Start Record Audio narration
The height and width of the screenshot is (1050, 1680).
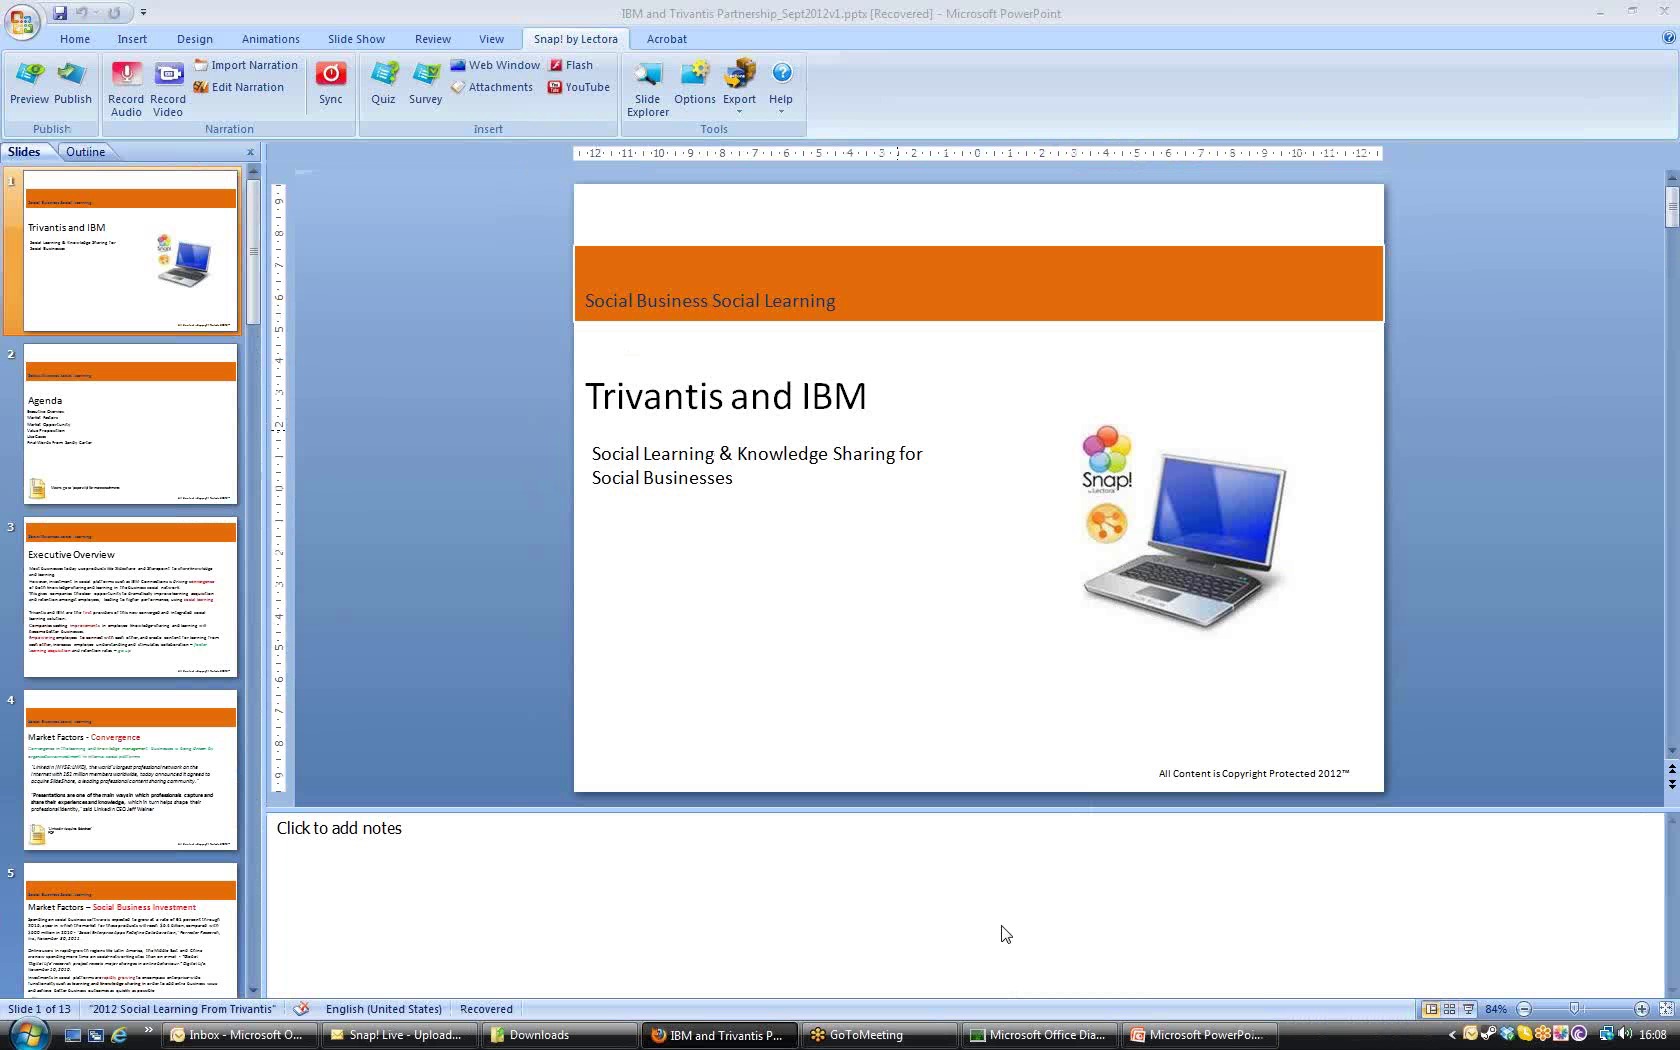[126, 89]
